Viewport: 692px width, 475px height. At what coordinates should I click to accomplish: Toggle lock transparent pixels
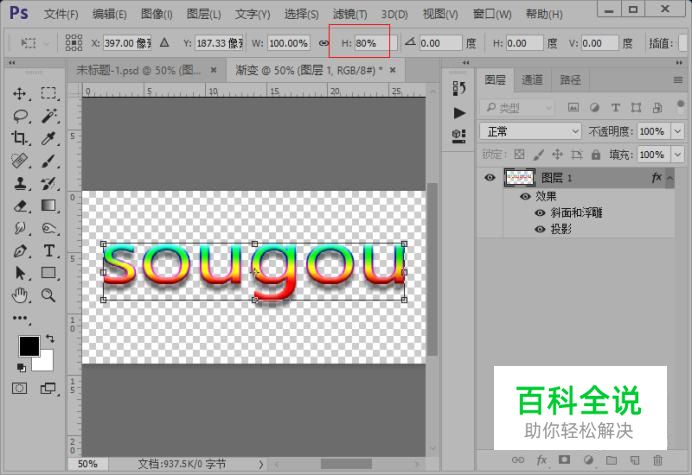(x=519, y=154)
